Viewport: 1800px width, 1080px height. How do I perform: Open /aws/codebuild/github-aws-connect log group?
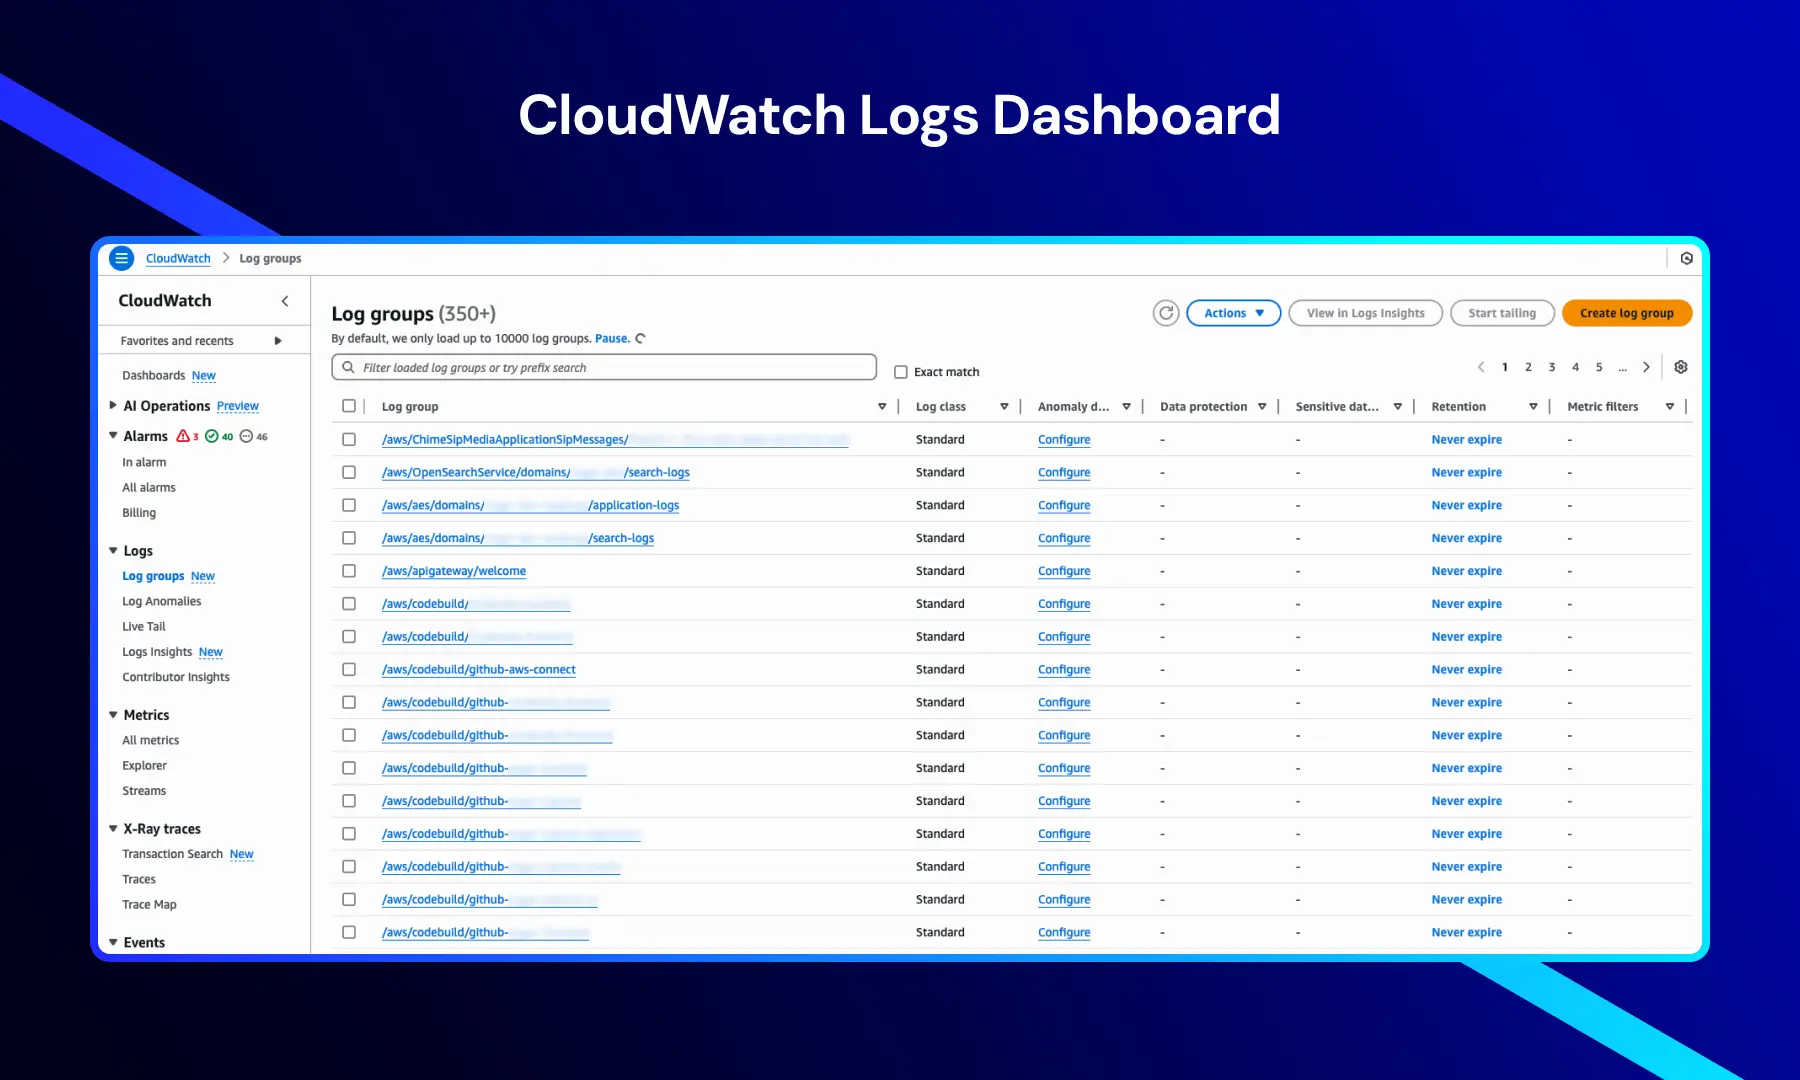479,669
